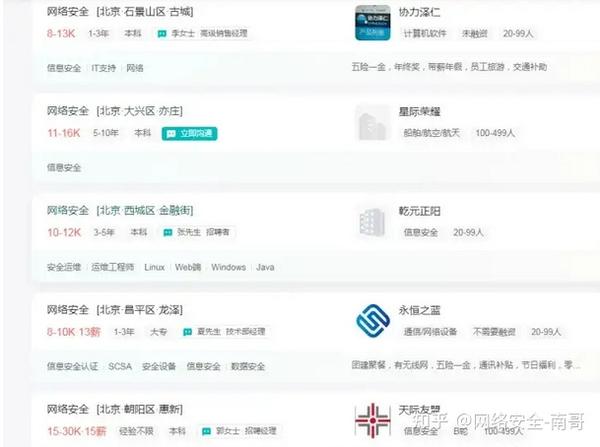Open company name 星际荣耀
The image size is (600, 447).
point(419,112)
